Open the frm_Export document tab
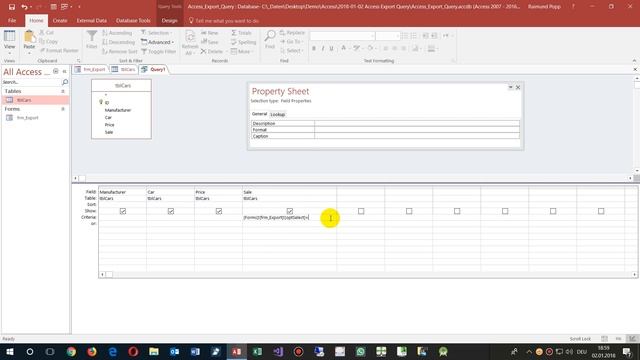Viewport: 640px width, 360px height. [90, 69]
